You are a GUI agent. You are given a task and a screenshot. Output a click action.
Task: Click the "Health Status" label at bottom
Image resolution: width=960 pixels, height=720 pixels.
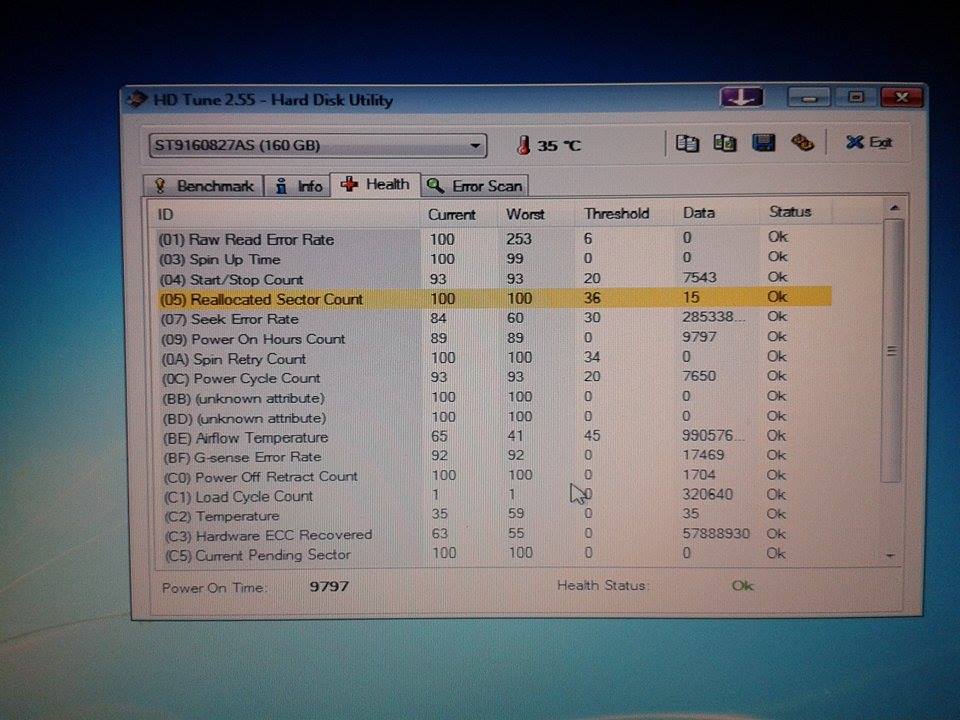[602, 586]
